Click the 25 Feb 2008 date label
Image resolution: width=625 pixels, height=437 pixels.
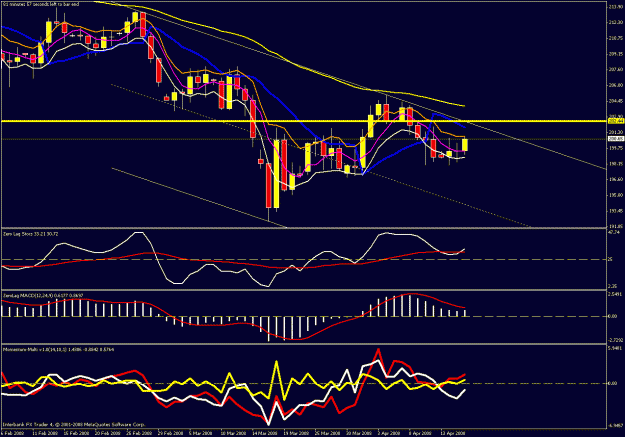click(139, 433)
